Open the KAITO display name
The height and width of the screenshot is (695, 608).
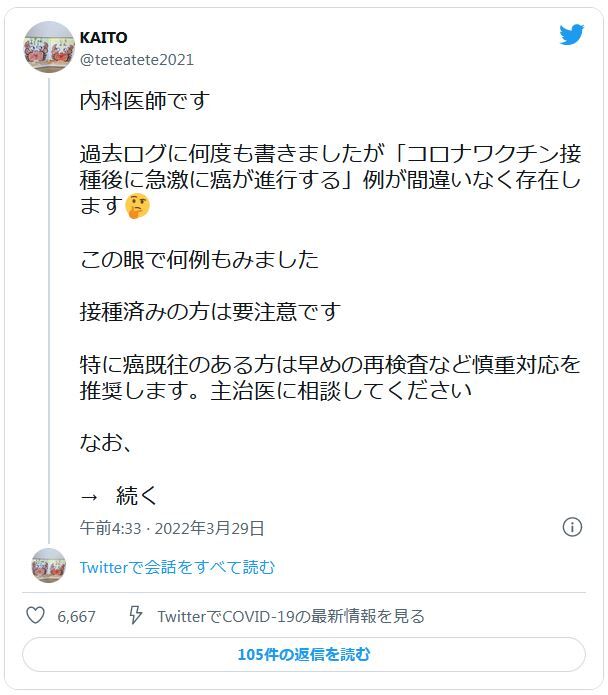pos(103,37)
